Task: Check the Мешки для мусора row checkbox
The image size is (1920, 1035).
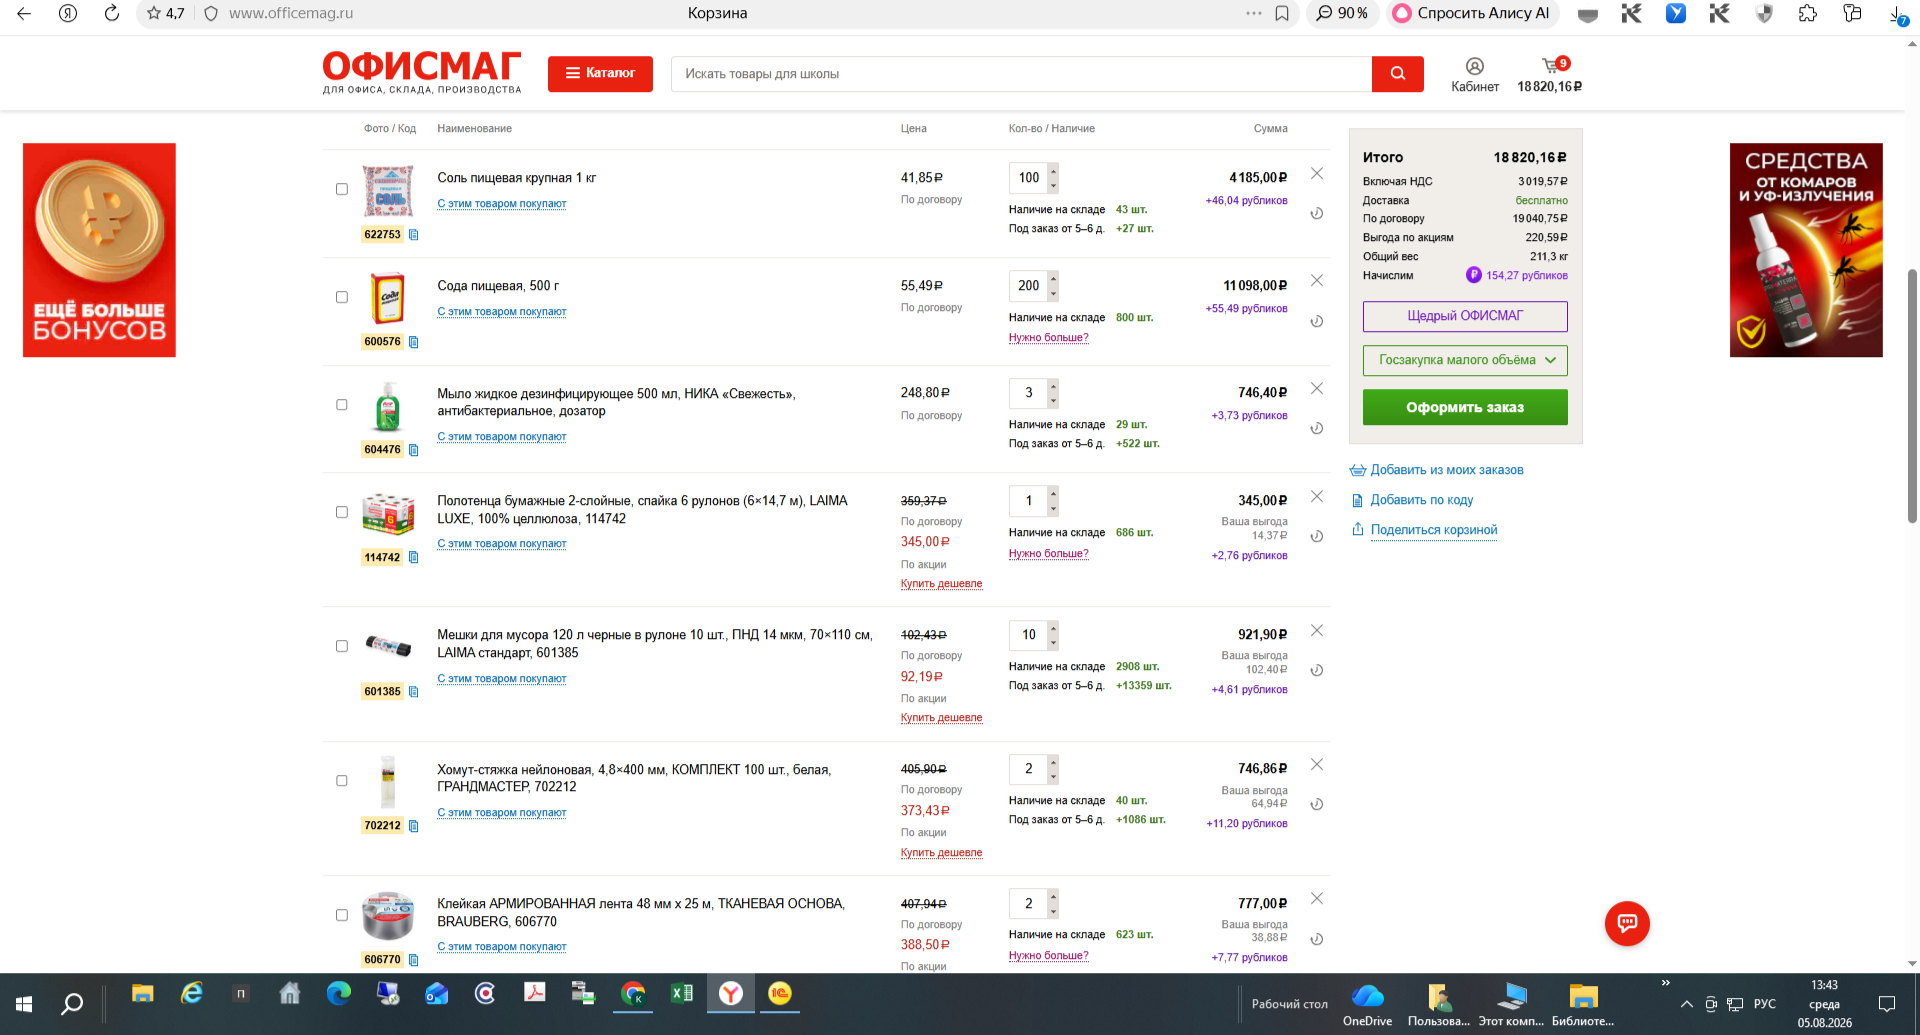Action: tap(342, 646)
